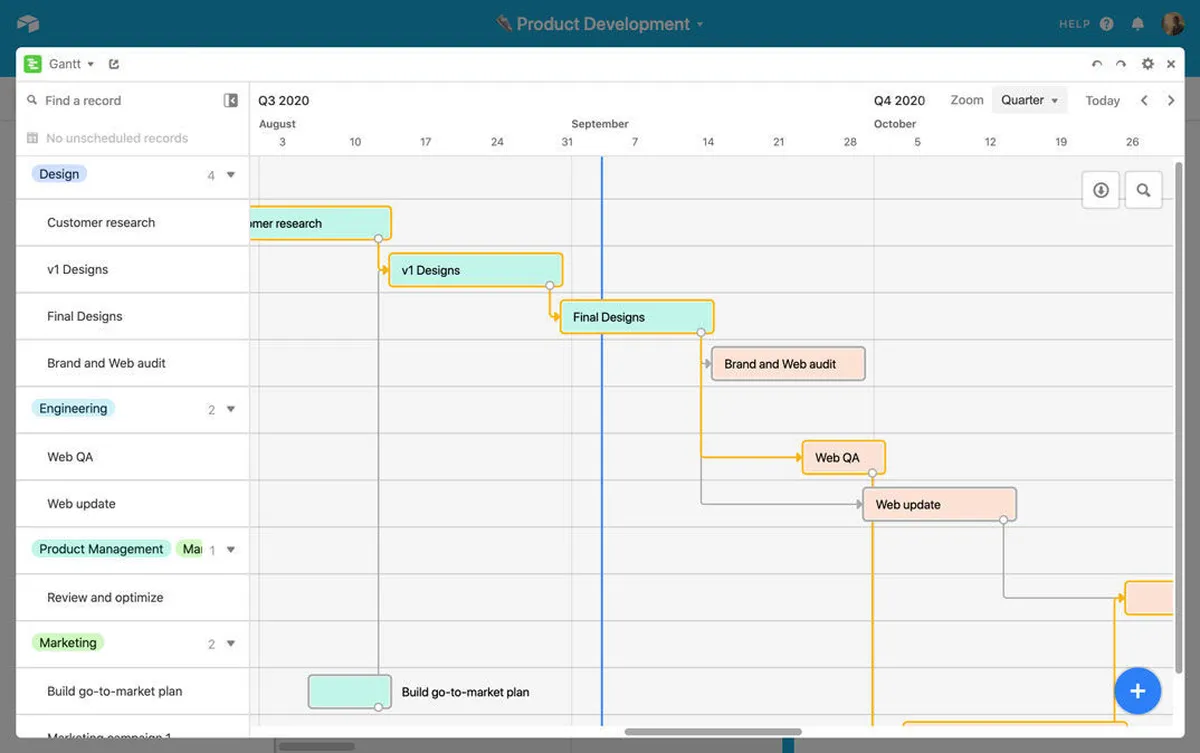Click the blue add record plus button
Image resolution: width=1200 pixels, height=753 pixels.
[1137, 691]
